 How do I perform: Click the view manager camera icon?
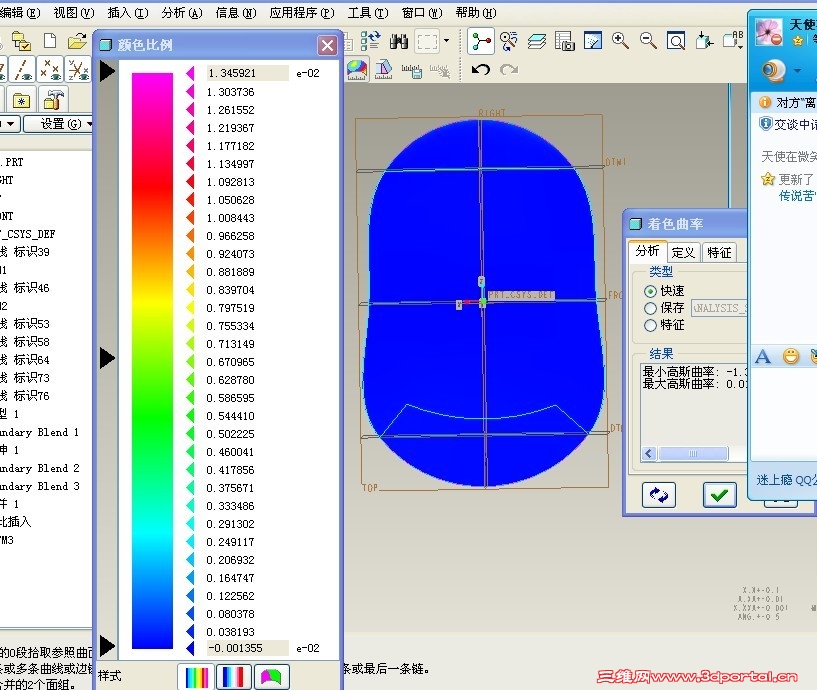tap(564, 41)
